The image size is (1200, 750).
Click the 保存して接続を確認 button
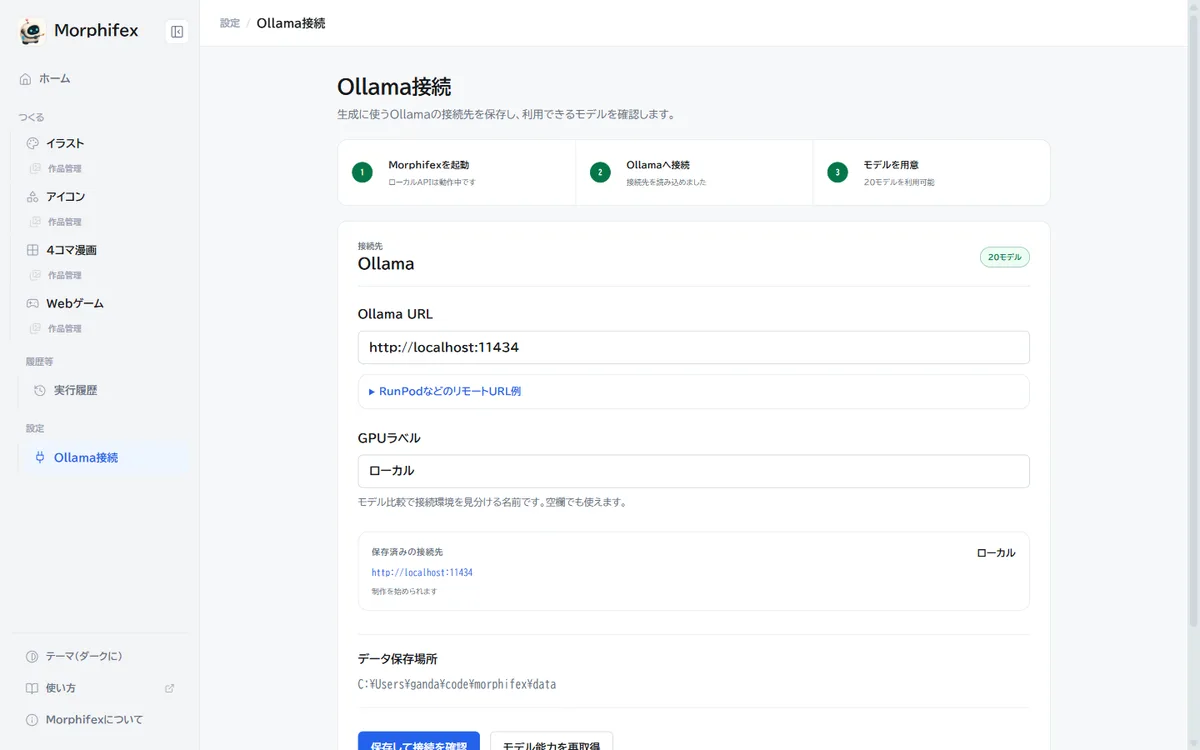coord(419,741)
